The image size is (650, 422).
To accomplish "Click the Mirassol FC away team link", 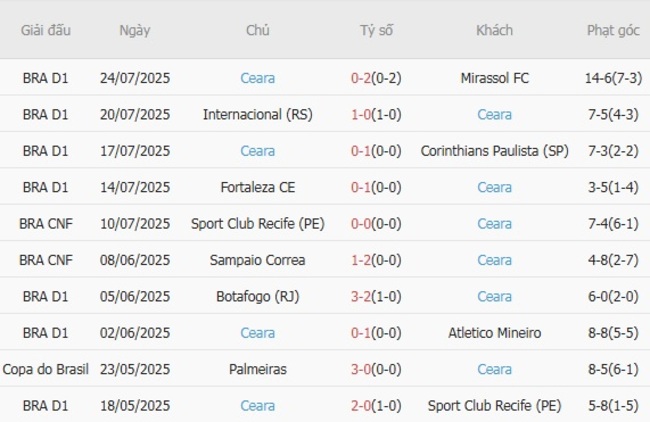I will pos(494,78).
